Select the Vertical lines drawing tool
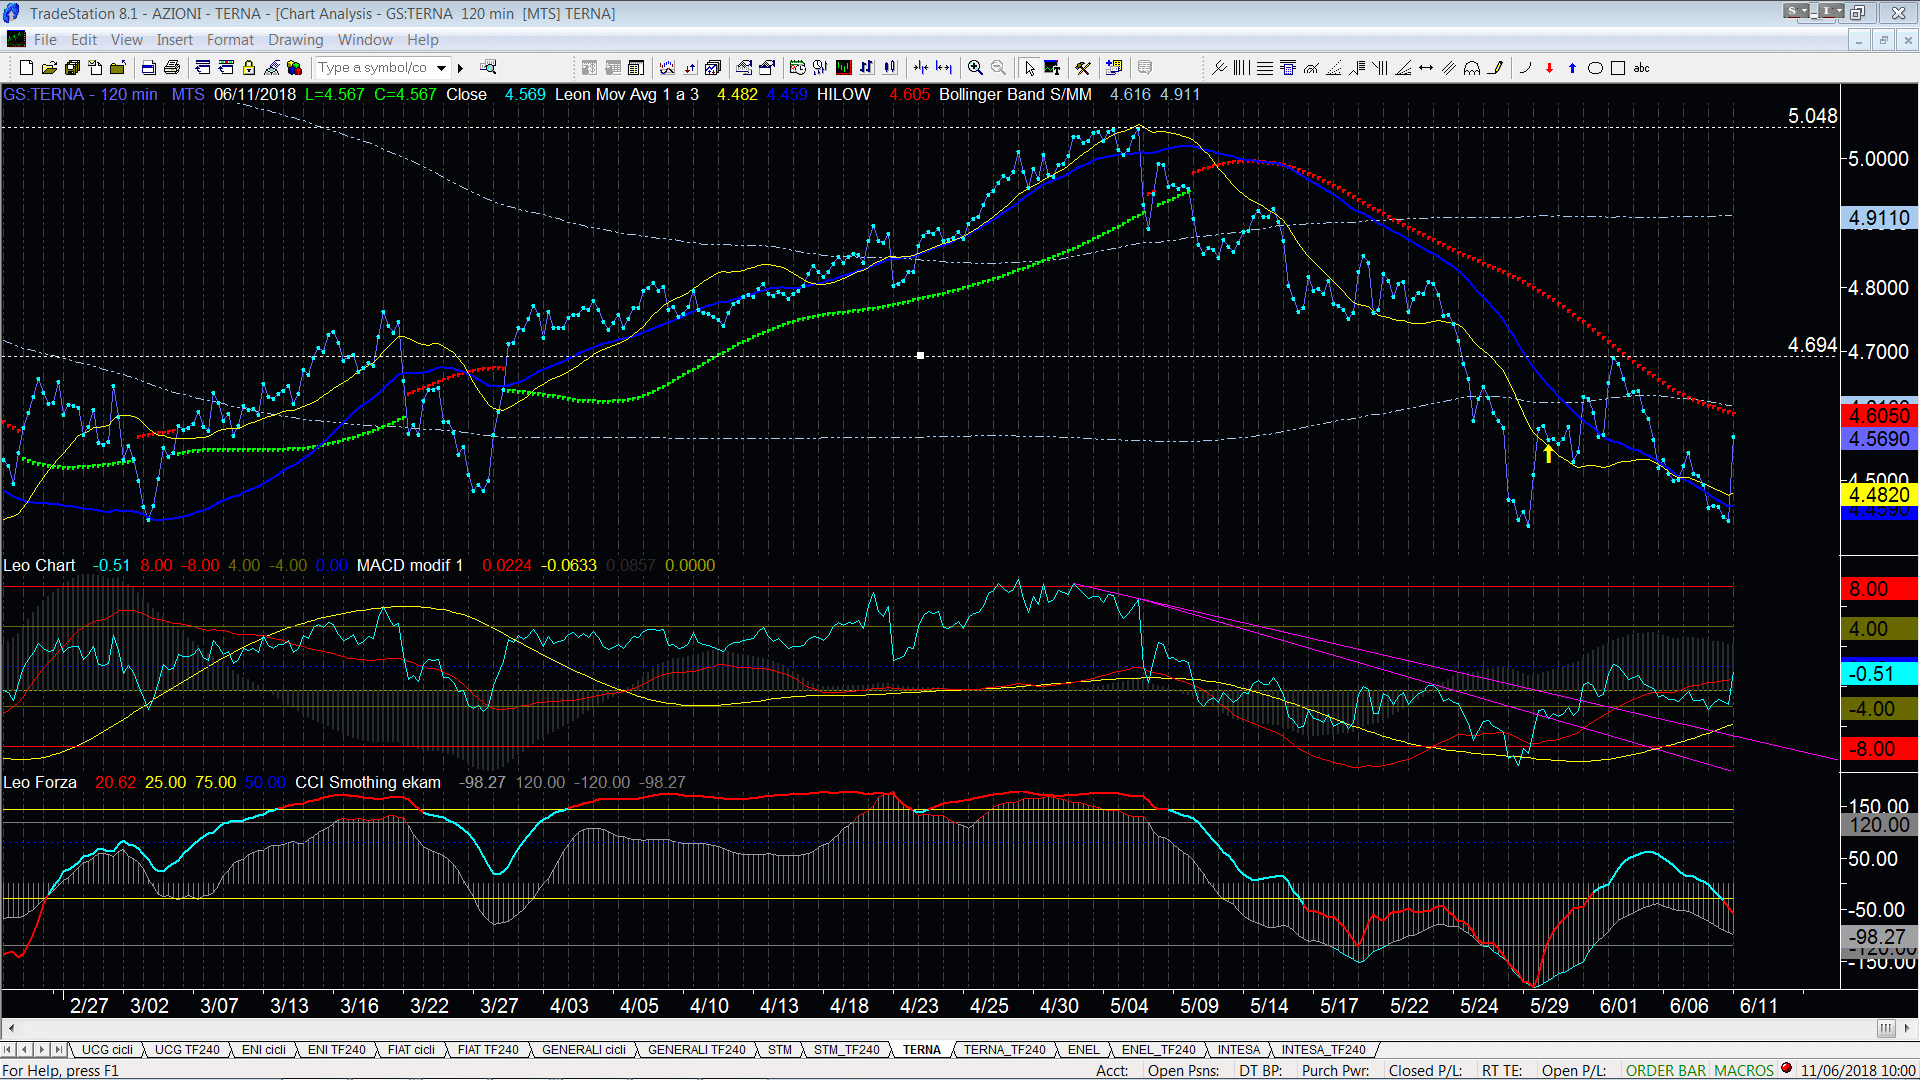This screenshot has width=1920, height=1080. click(x=1241, y=68)
